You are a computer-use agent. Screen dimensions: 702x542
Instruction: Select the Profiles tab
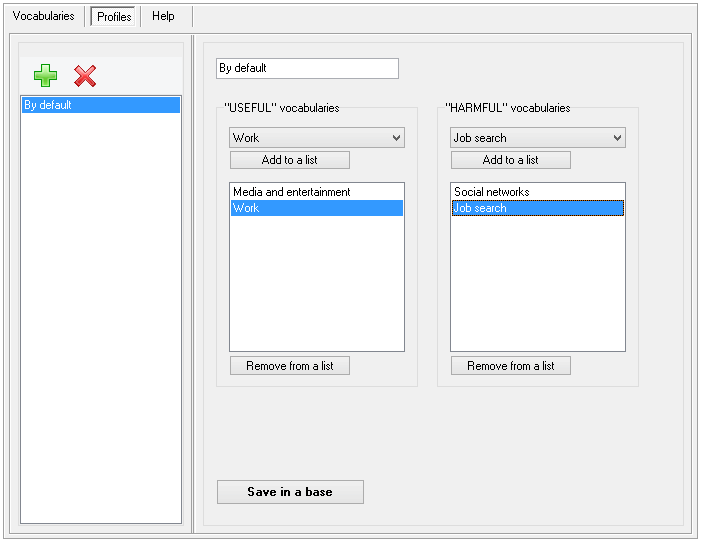click(114, 17)
